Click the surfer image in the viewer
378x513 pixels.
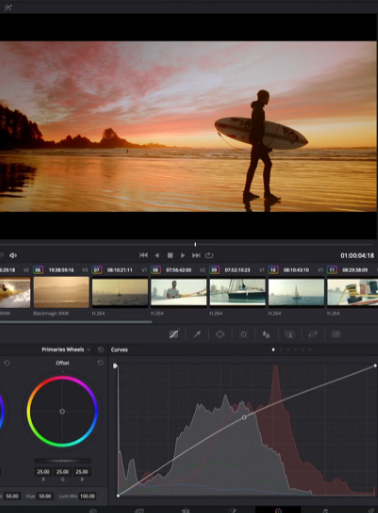click(x=188, y=126)
